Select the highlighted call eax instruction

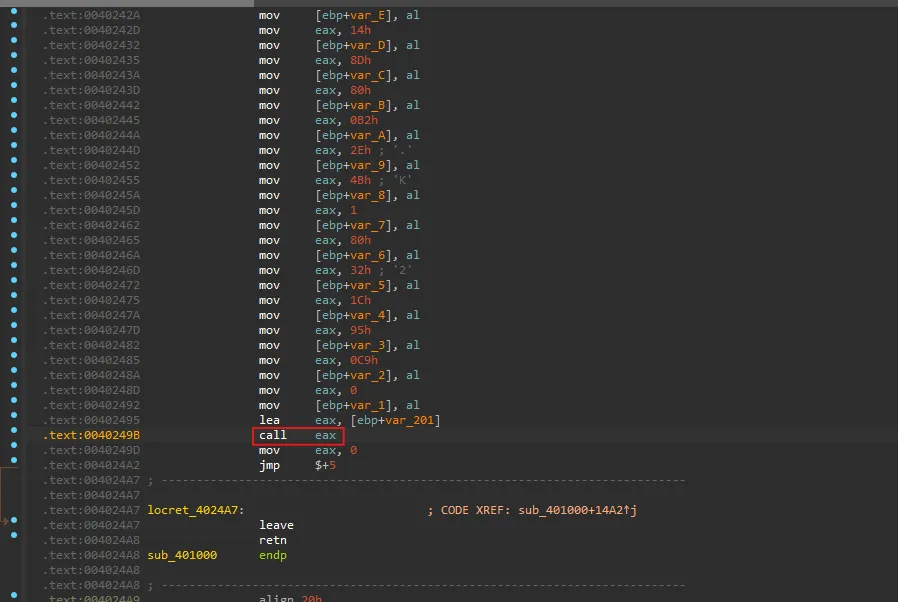tap(298, 436)
